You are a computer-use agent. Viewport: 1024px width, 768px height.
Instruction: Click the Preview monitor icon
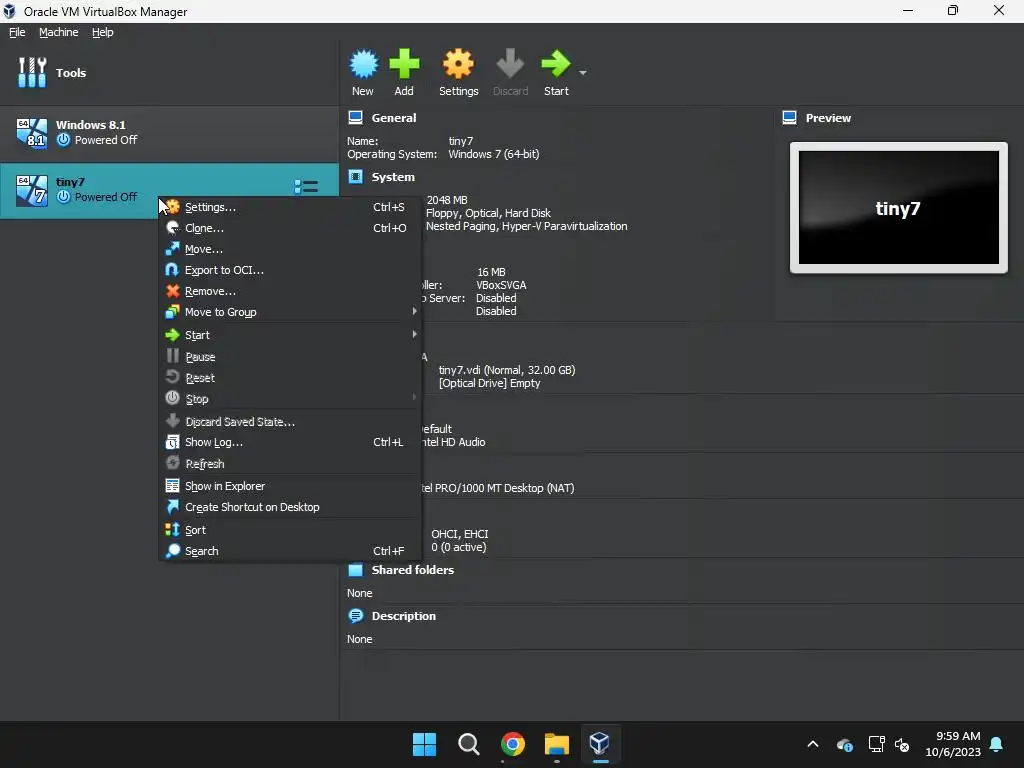point(789,118)
